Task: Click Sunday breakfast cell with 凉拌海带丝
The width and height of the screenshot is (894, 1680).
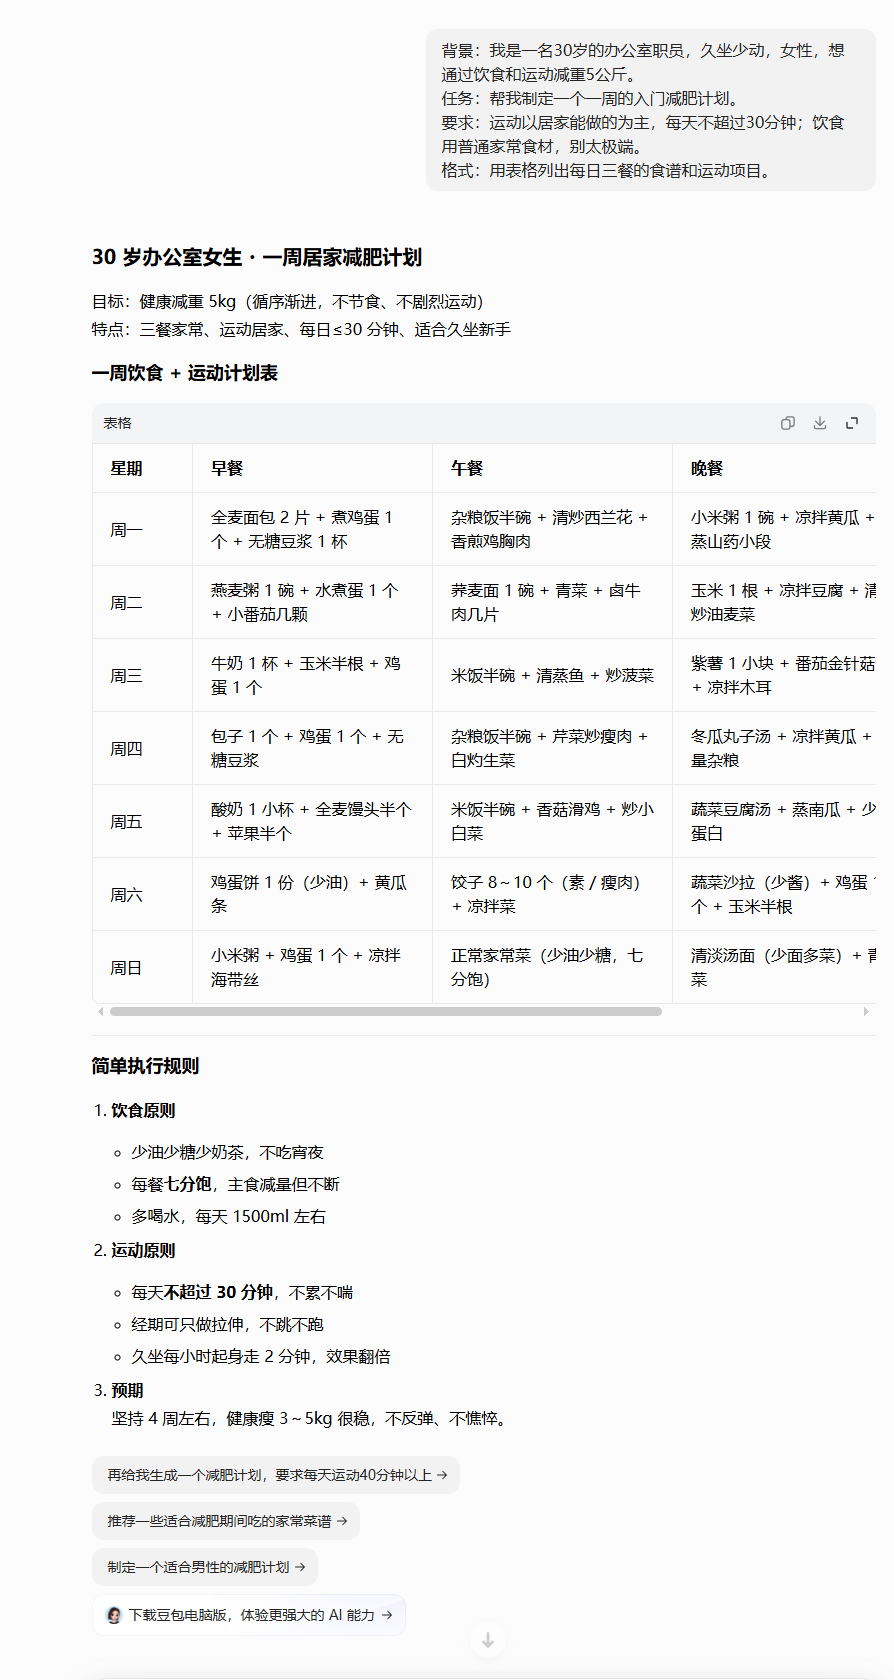Action: coord(312,967)
